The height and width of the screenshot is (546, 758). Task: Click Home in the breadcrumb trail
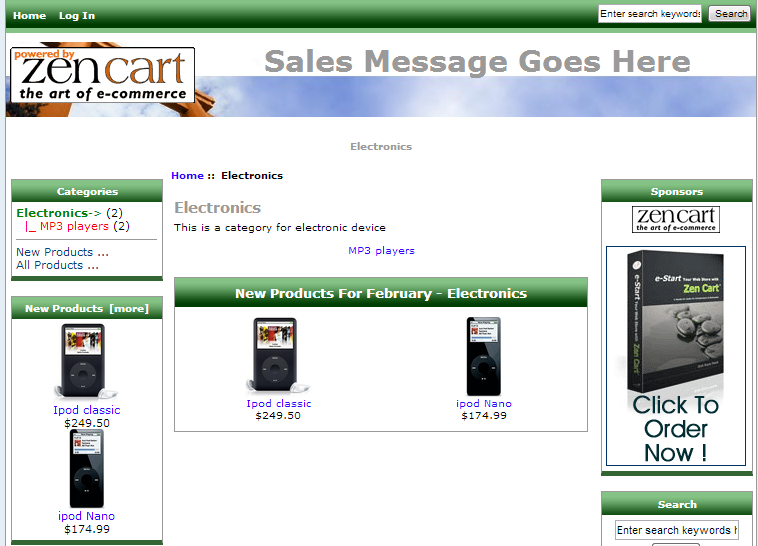click(187, 176)
